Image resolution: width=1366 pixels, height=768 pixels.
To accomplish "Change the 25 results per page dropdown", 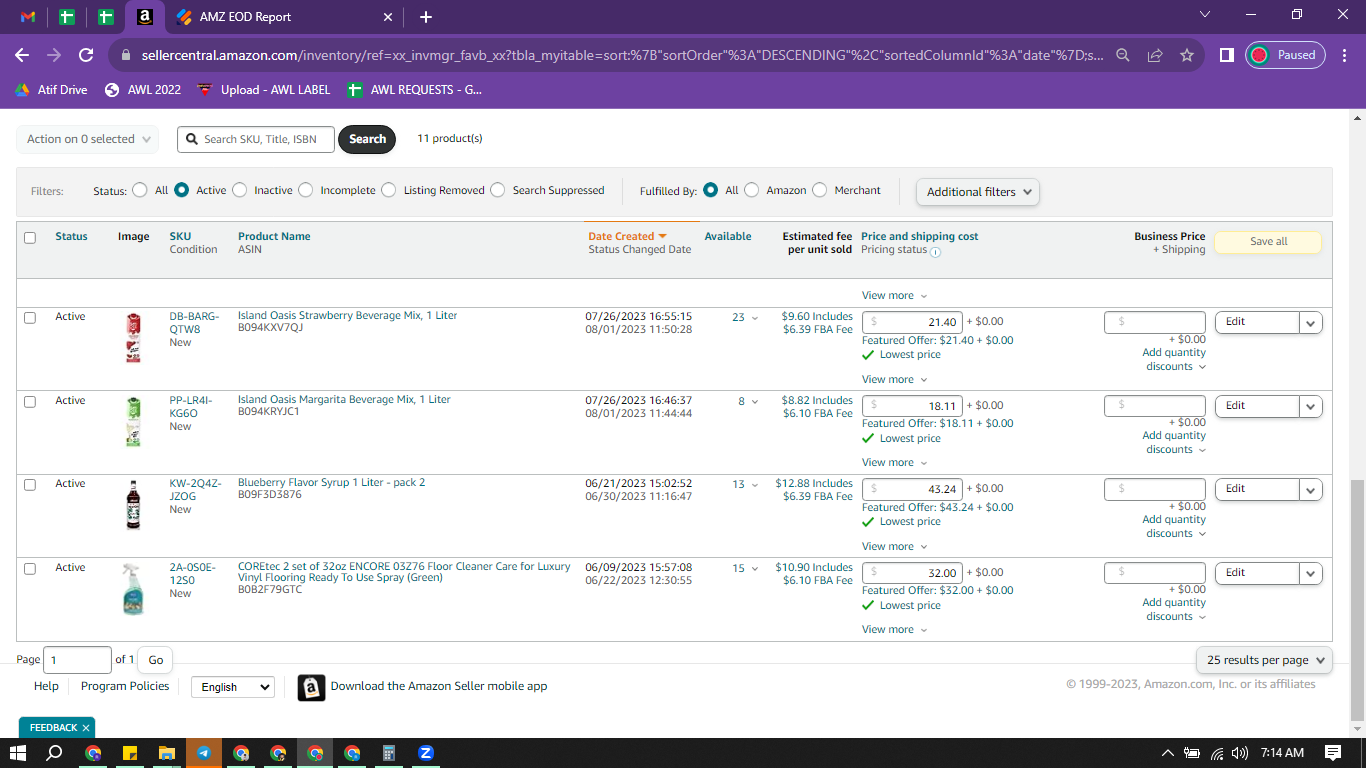I will point(1265,660).
